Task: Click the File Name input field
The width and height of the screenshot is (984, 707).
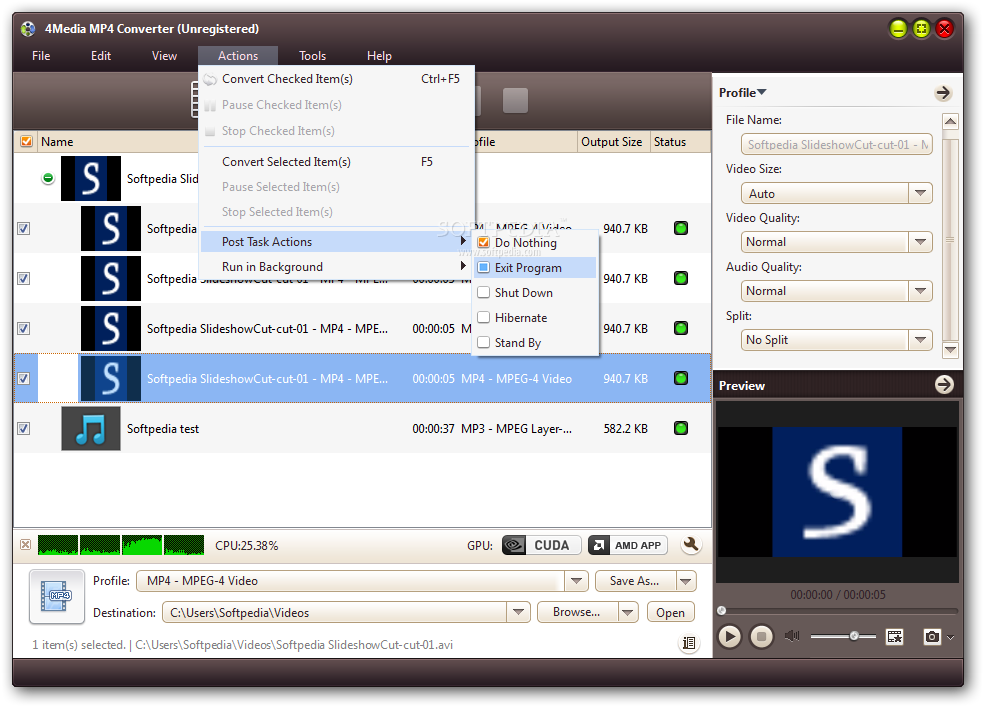Action: click(837, 144)
